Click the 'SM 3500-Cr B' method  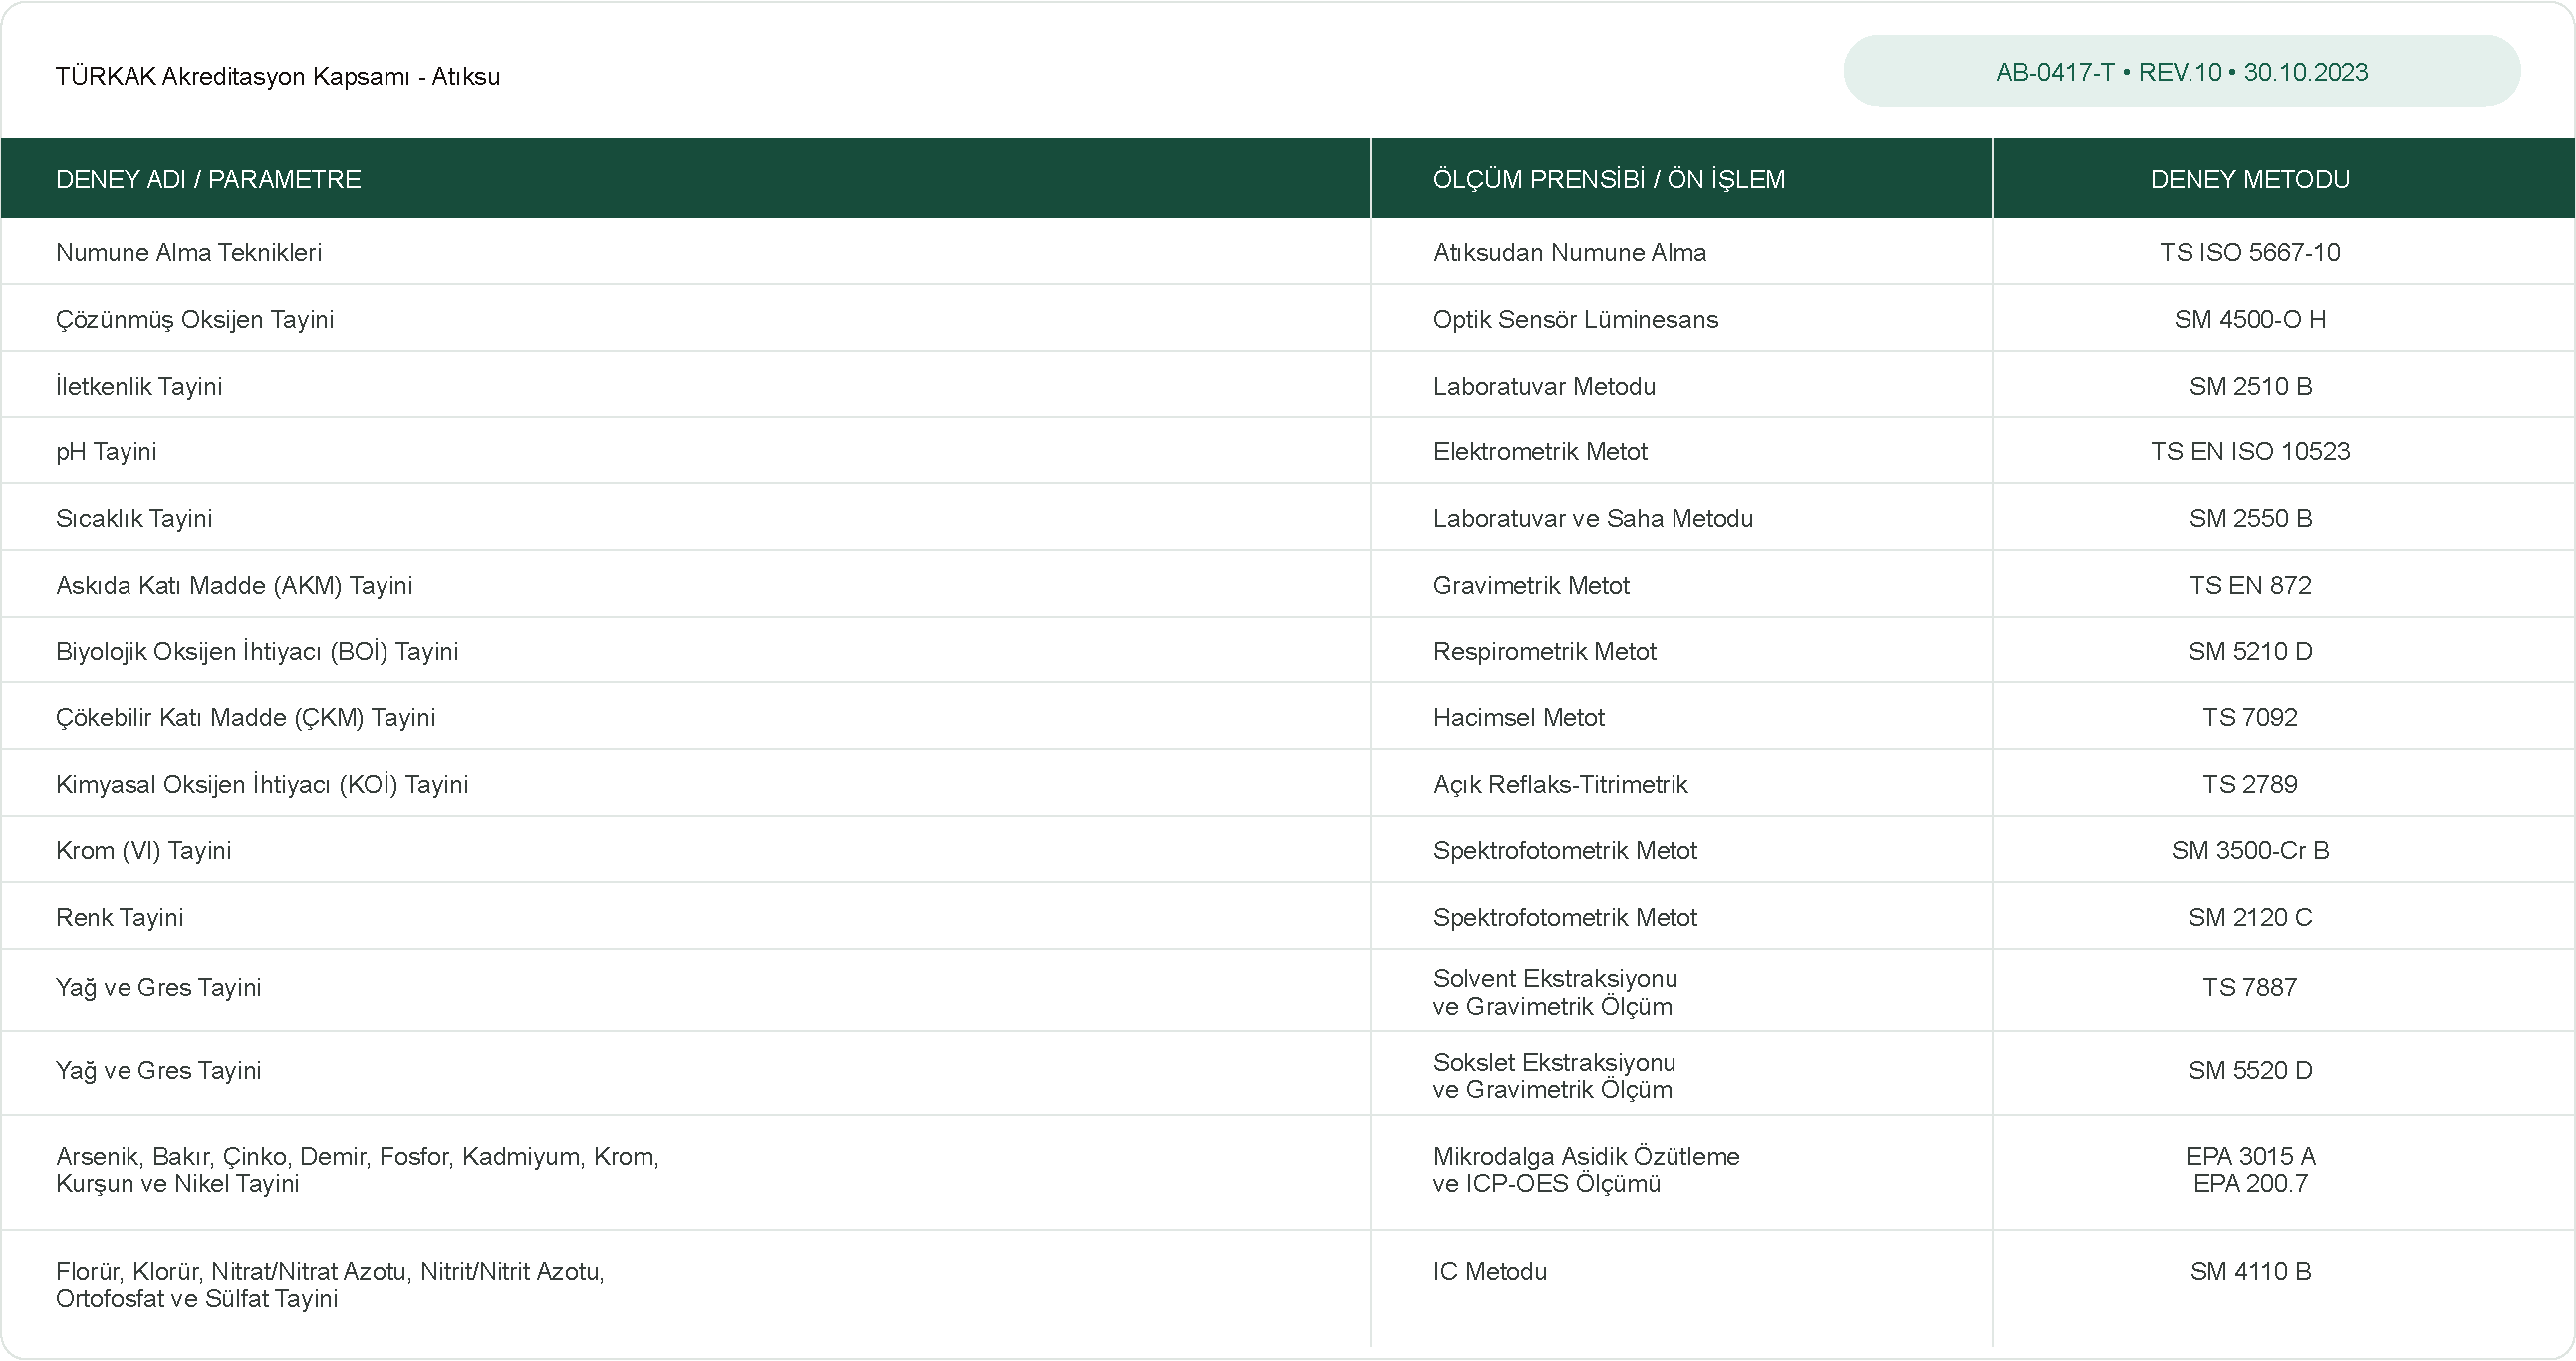(x=2250, y=850)
